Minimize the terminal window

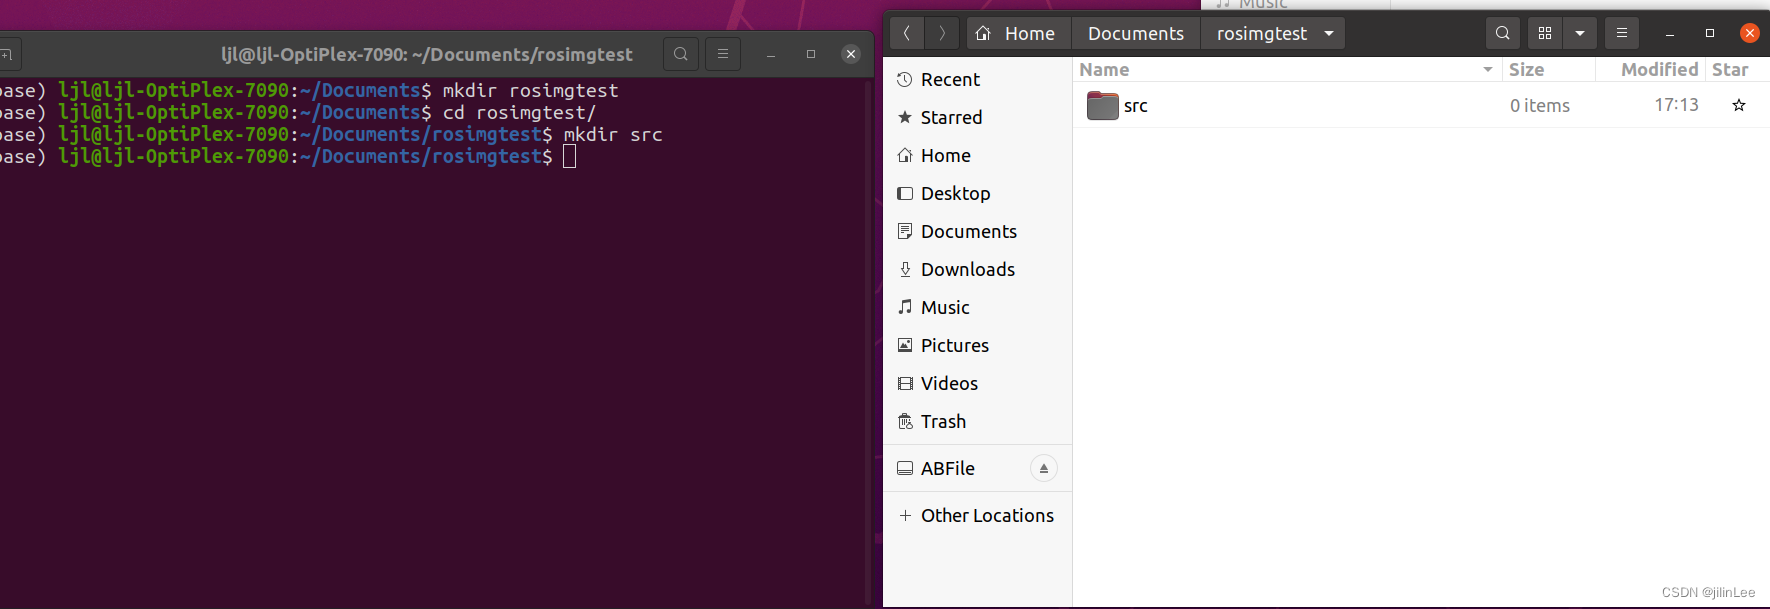[771, 54]
